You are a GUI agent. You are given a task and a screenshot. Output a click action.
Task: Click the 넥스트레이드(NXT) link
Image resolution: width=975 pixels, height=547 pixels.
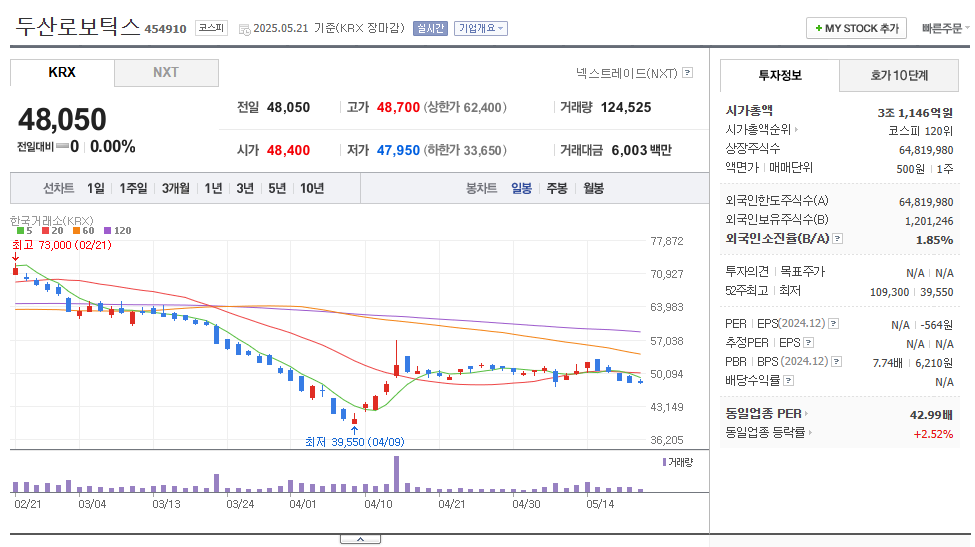click(626, 73)
